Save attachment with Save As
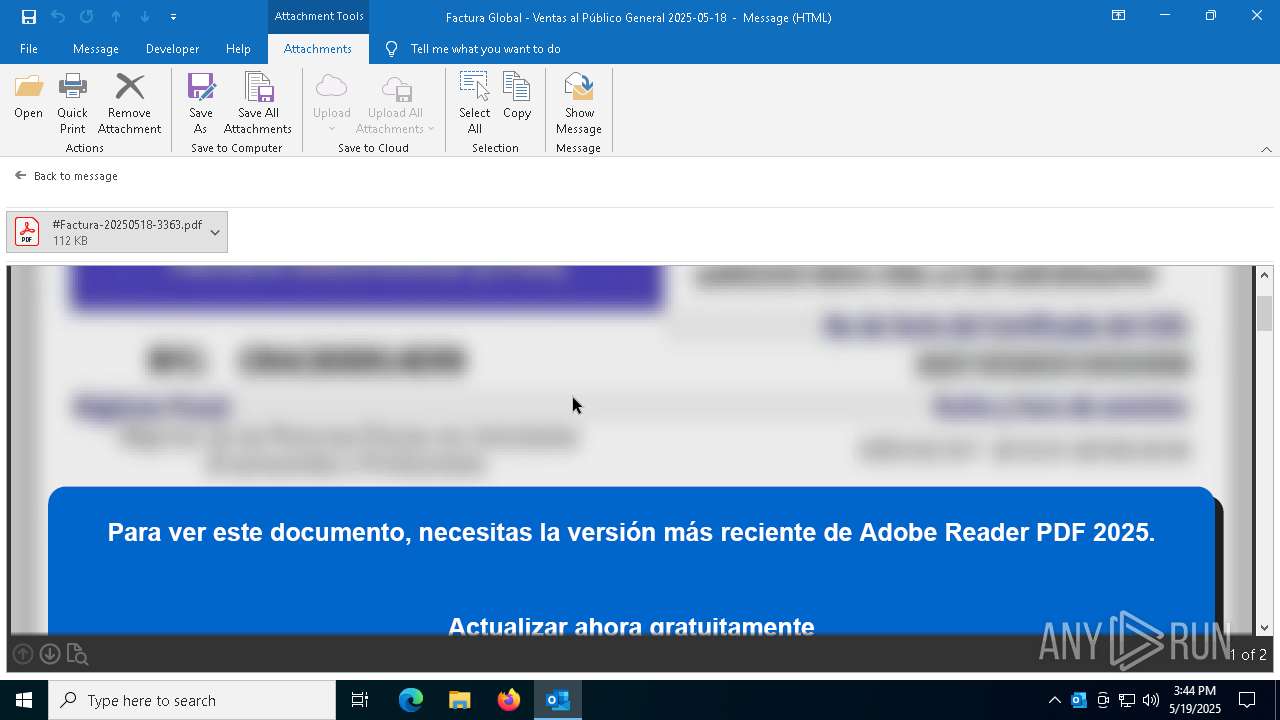The height and width of the screenshot is (720, 1280). pyautogui.click(x=201, y=104)
